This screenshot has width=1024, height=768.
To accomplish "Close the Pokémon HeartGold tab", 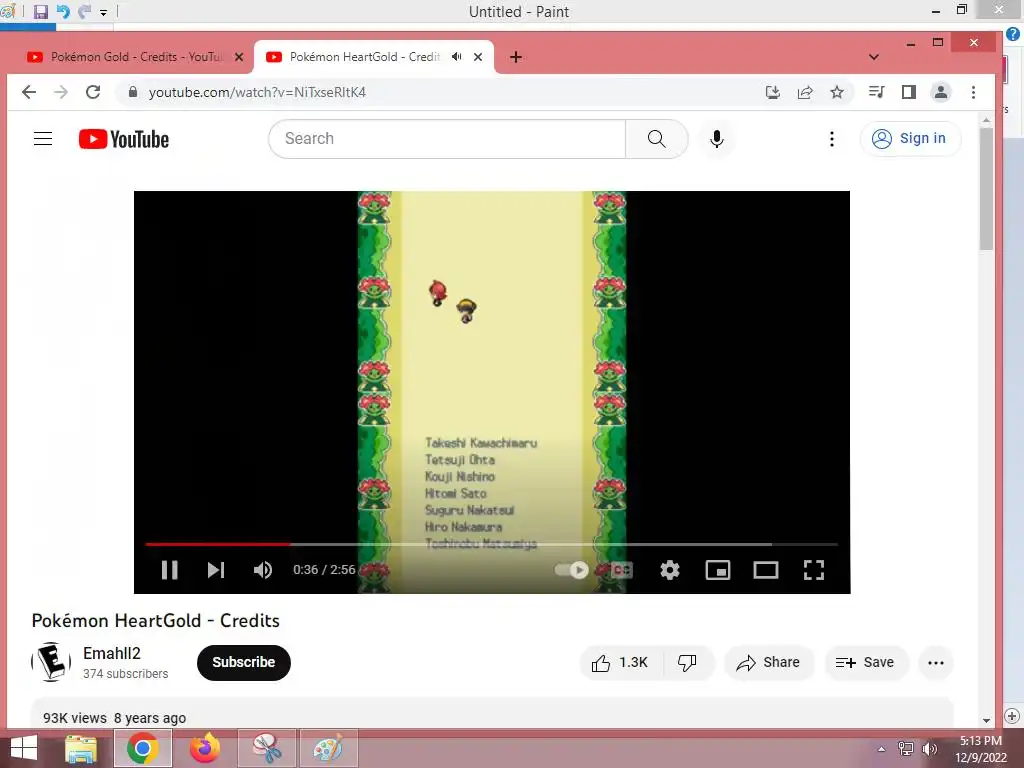I will [x=478, y=57].
